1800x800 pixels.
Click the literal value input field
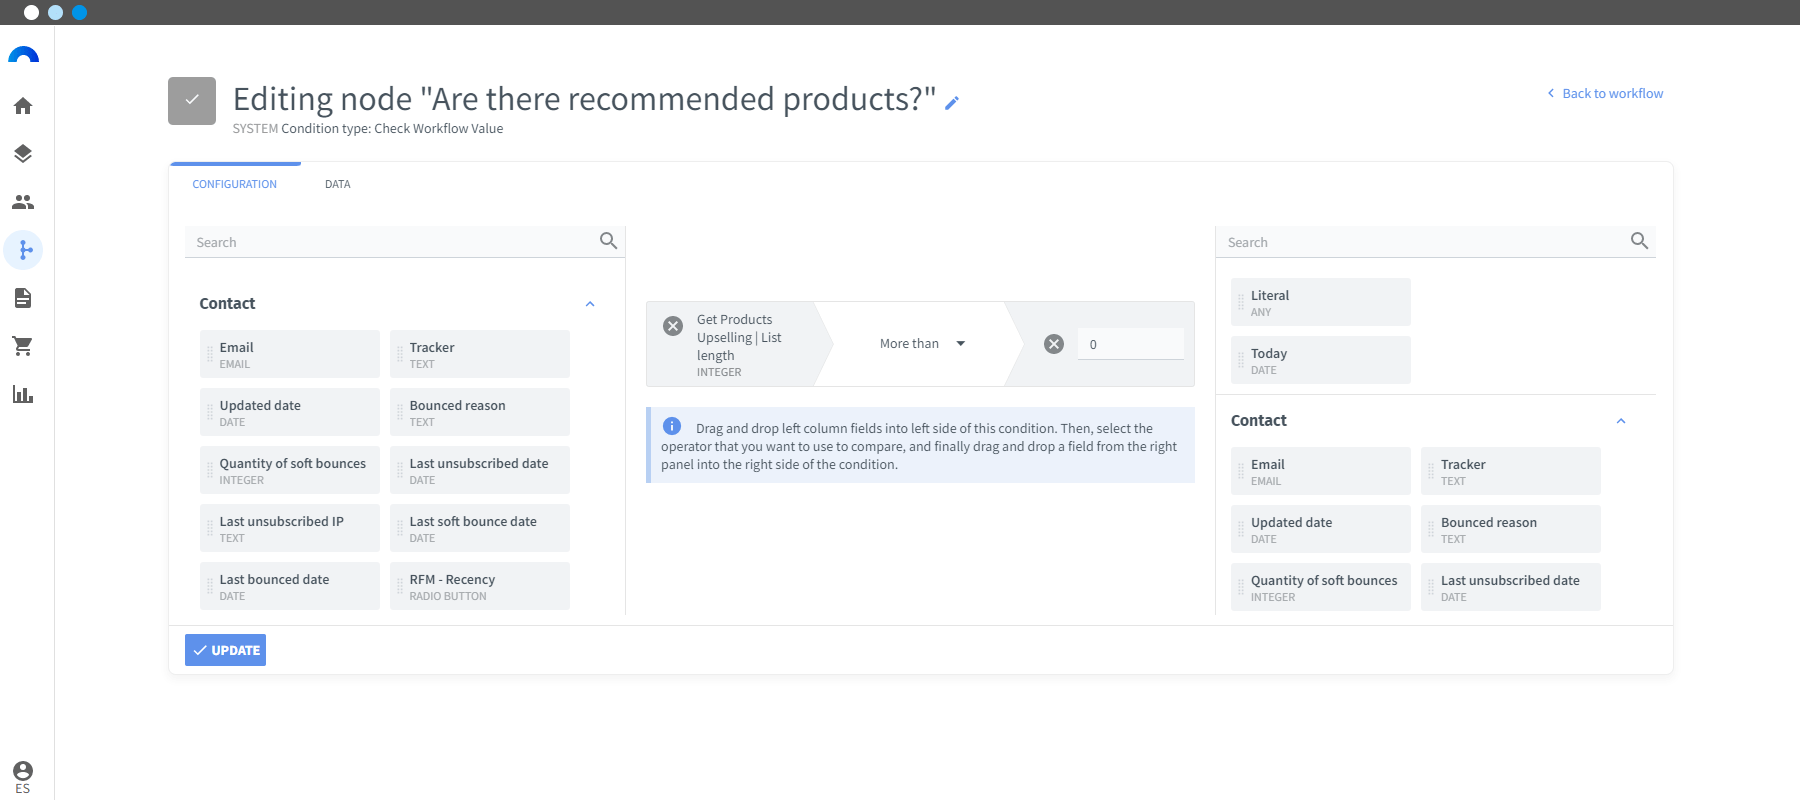1131,344
